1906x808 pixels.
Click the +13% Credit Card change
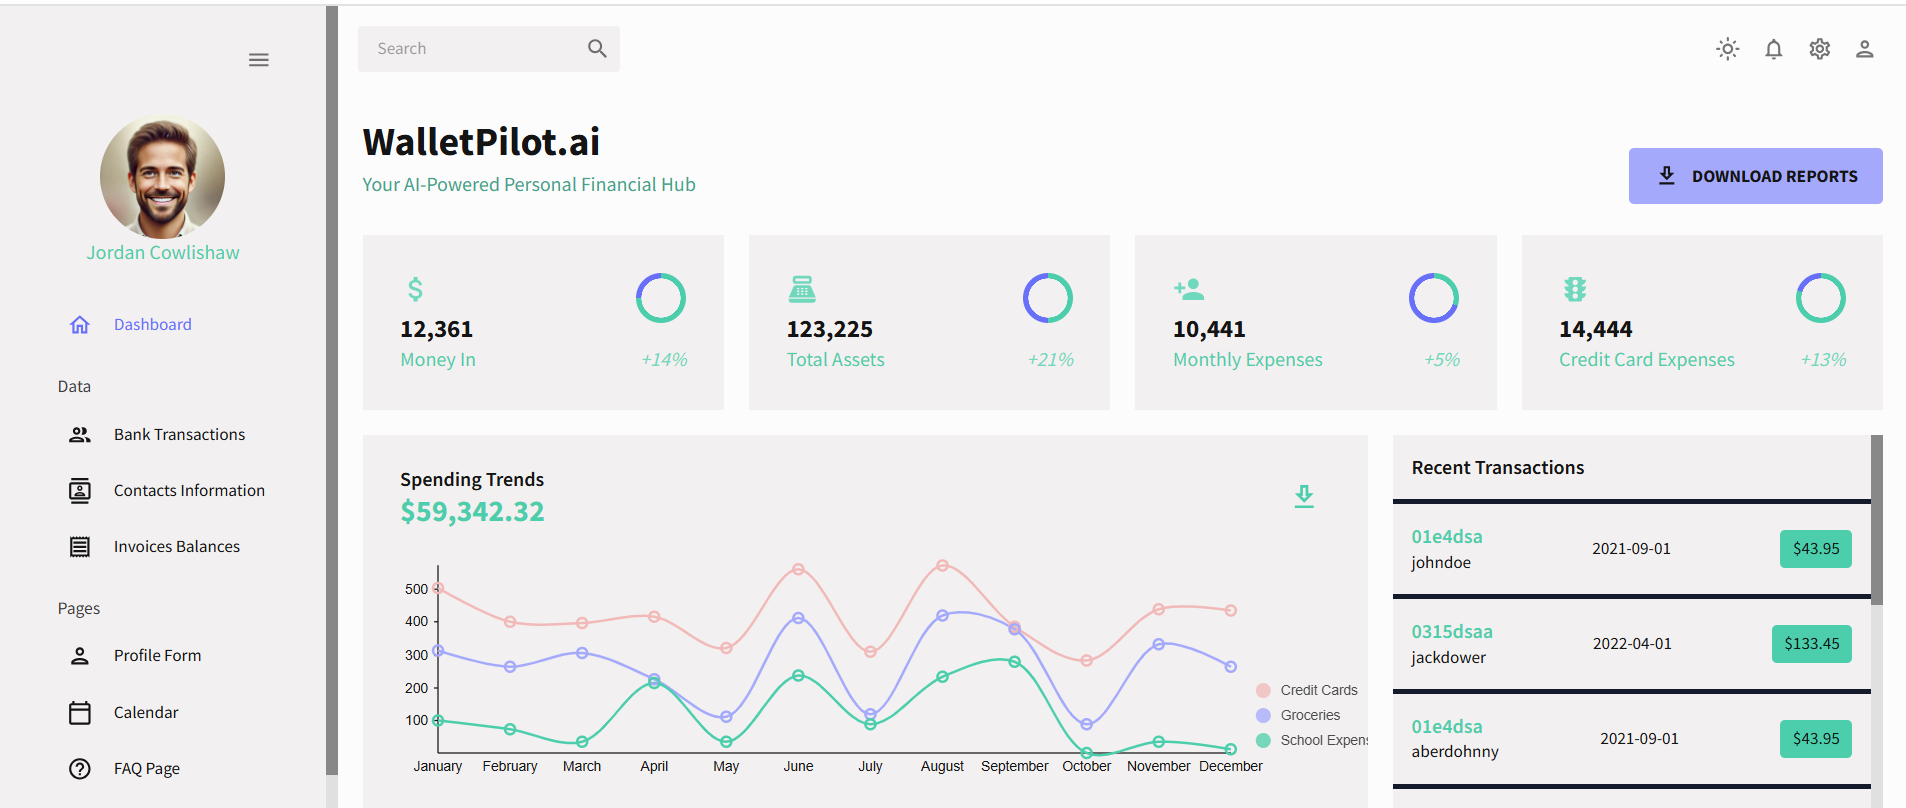click(1824, 360)
